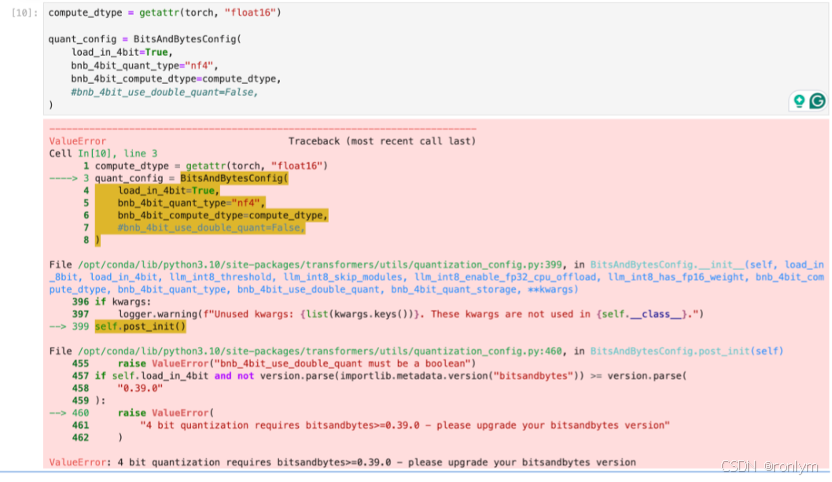Click the Grammarly G icon
Viewport: 832px width, 482px height.
818,101
